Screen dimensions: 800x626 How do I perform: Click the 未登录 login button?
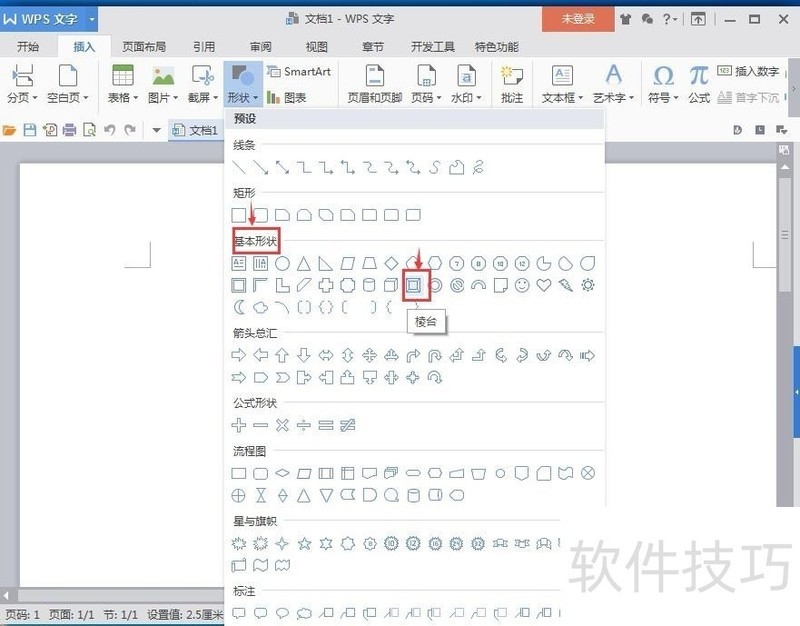coord(578,19)
